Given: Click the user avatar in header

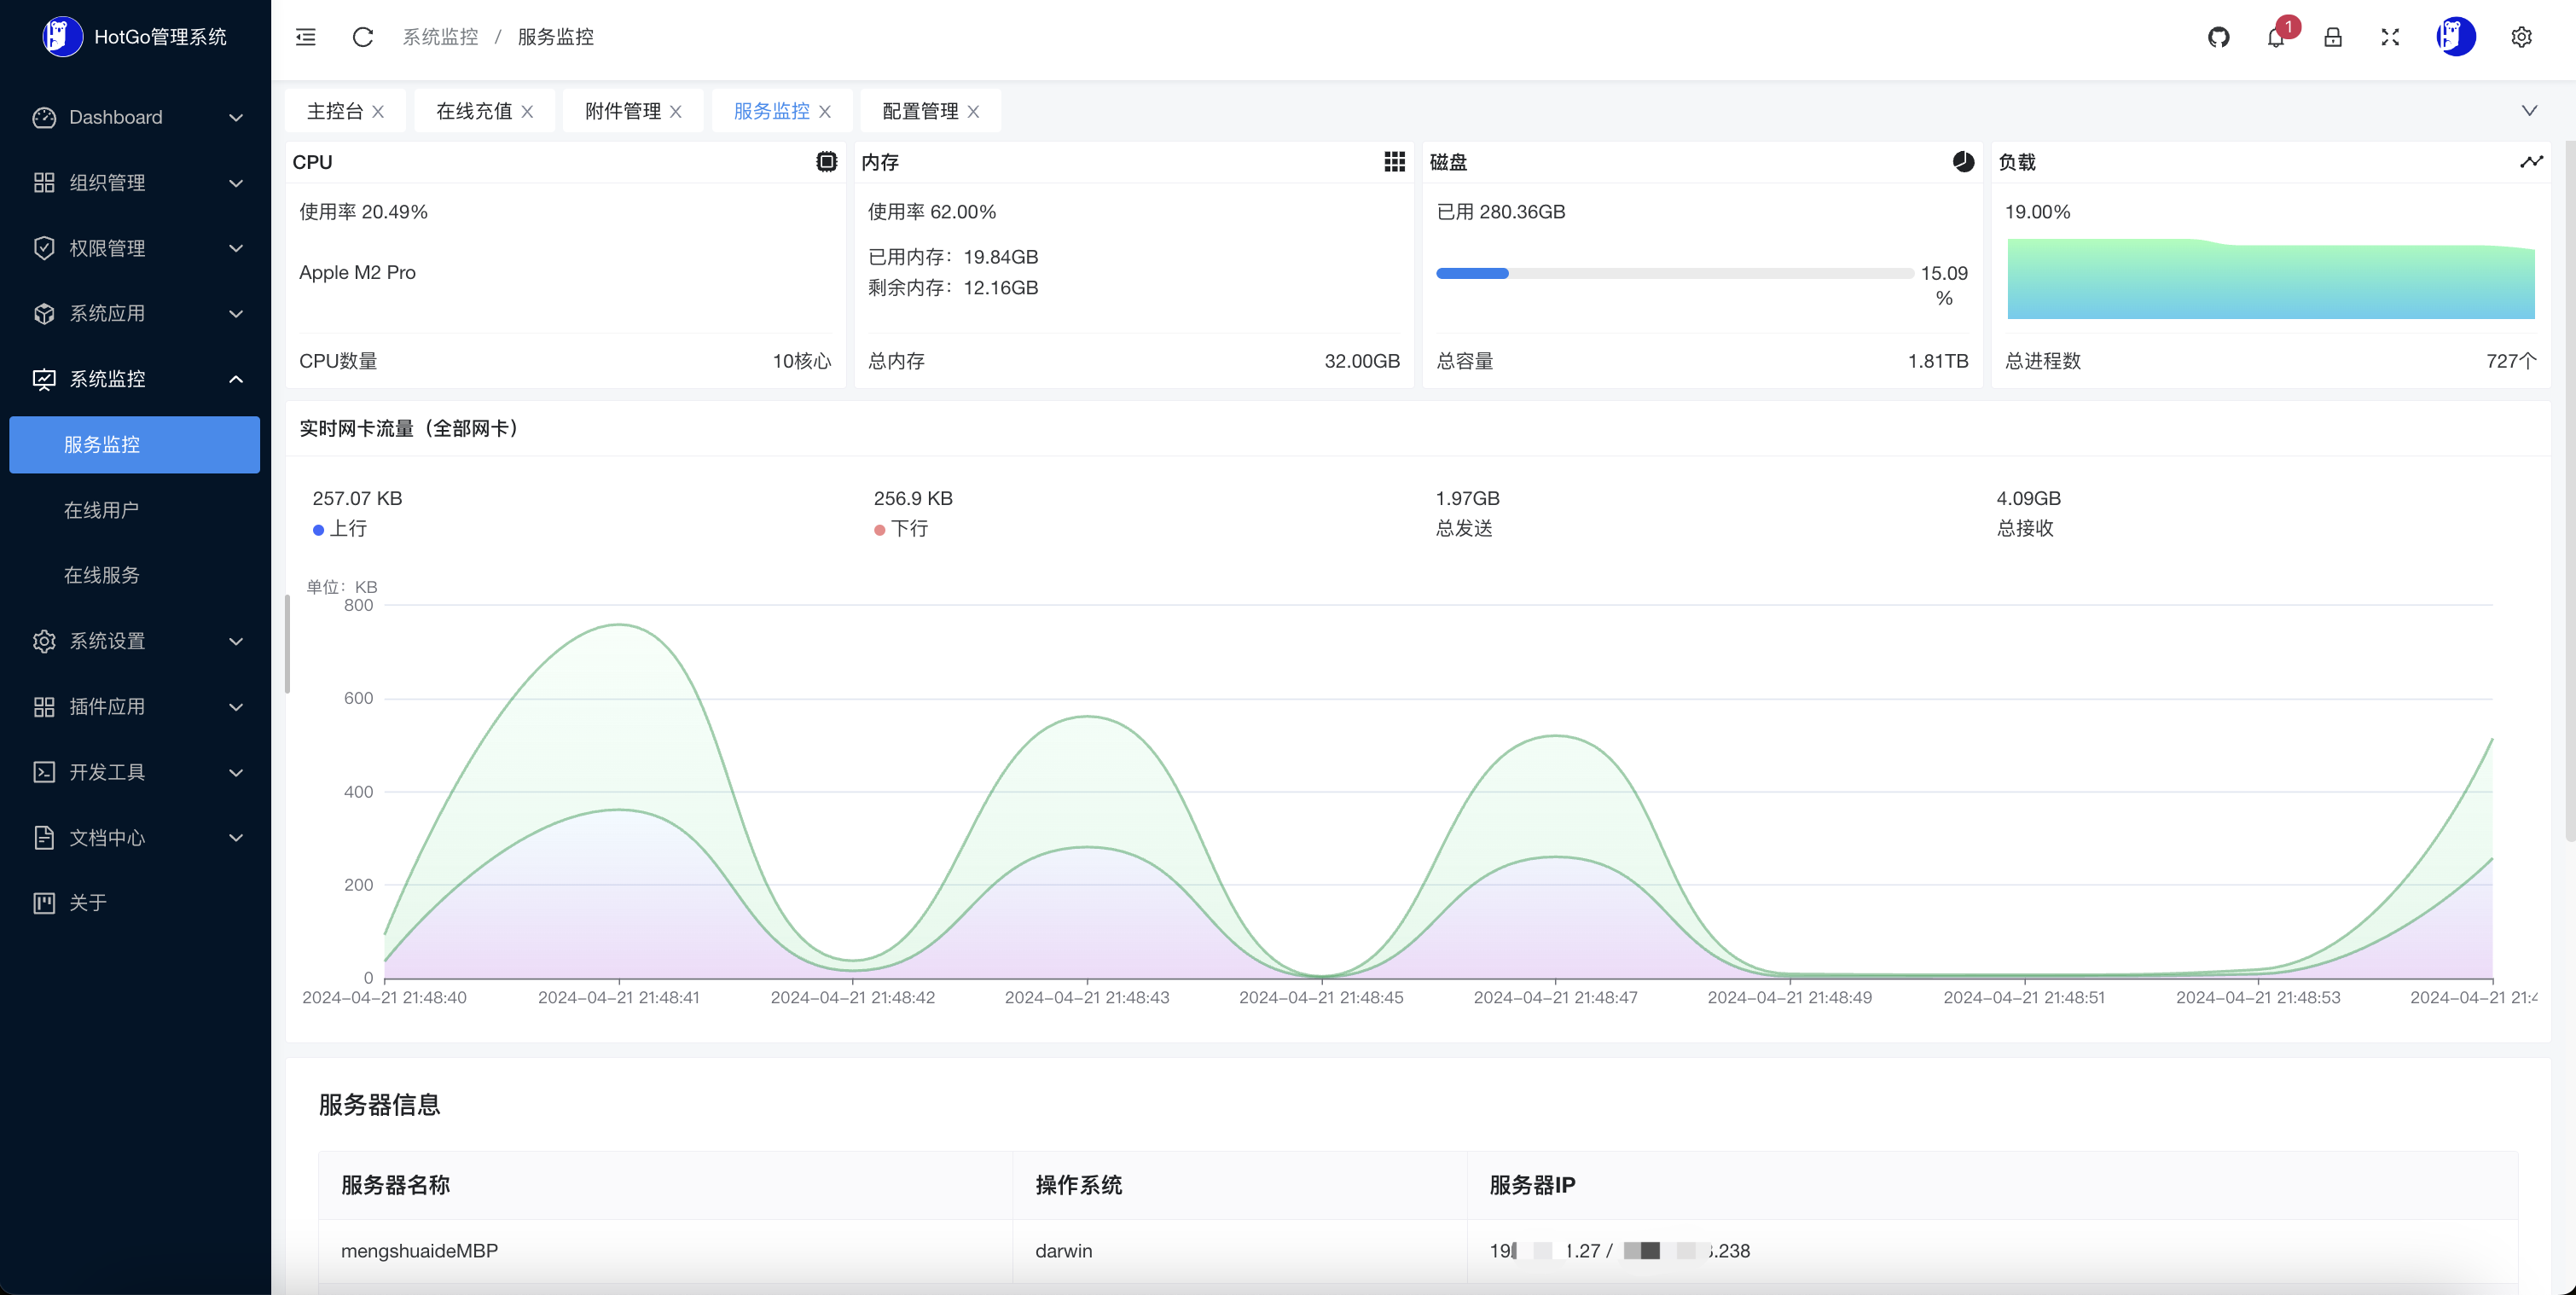Looking at the screenshot, I should [2455, 37].
